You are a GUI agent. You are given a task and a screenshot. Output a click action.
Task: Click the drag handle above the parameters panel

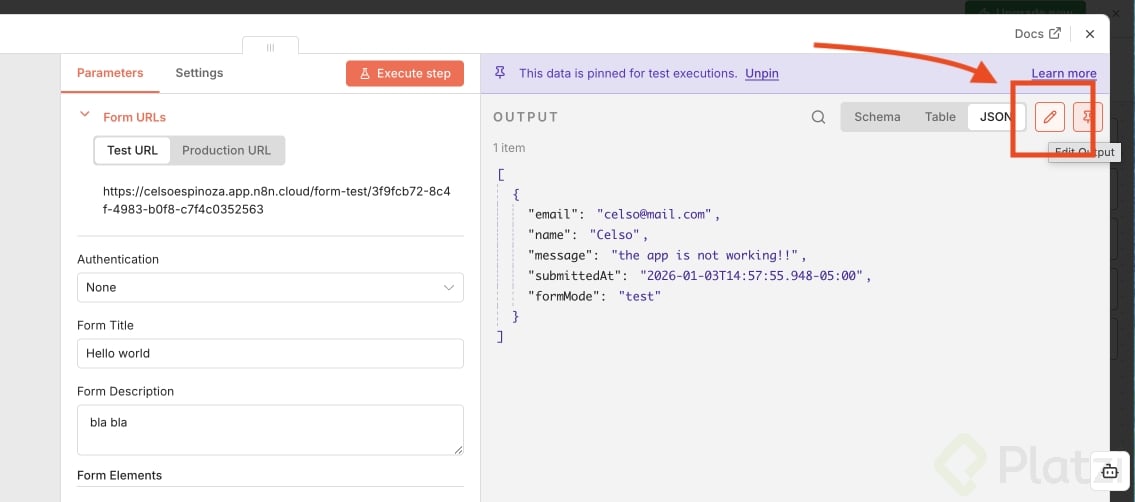click(x=270, y=47)
